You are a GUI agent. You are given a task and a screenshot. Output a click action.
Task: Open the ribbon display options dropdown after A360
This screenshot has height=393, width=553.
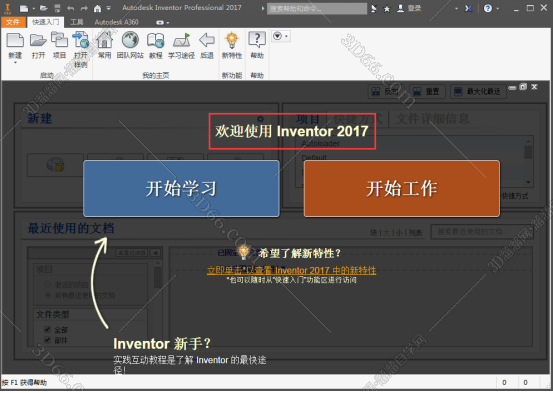coord(163,23)
